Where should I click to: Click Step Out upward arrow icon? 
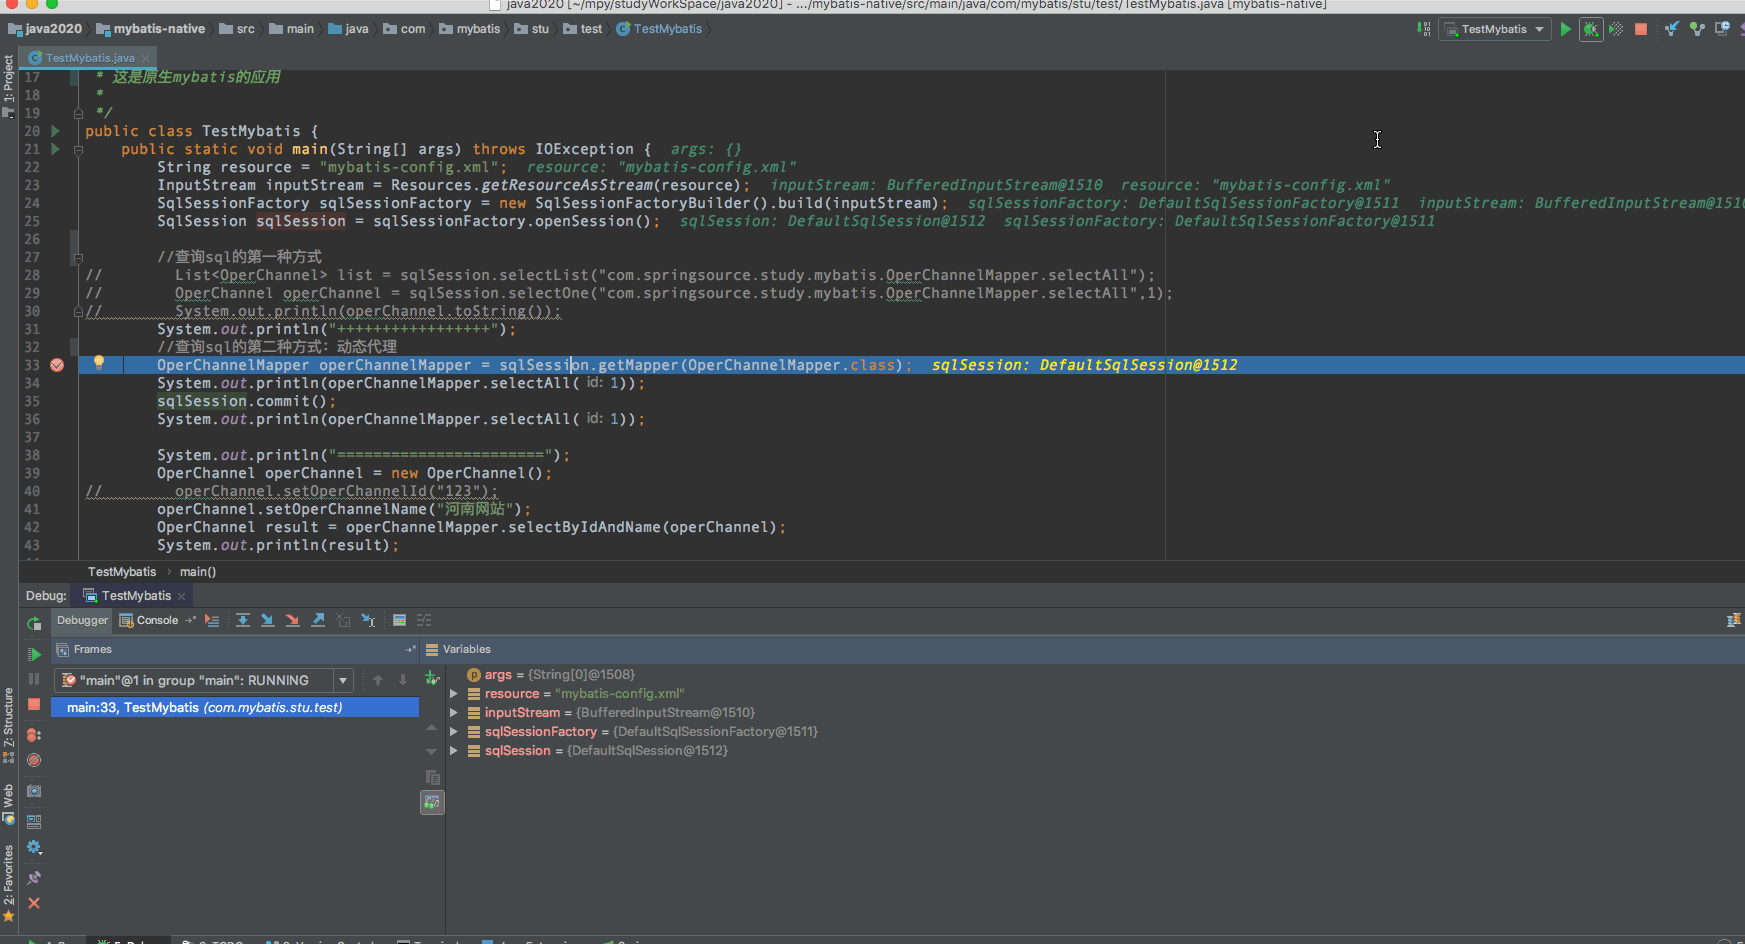(x=318, y=620)
